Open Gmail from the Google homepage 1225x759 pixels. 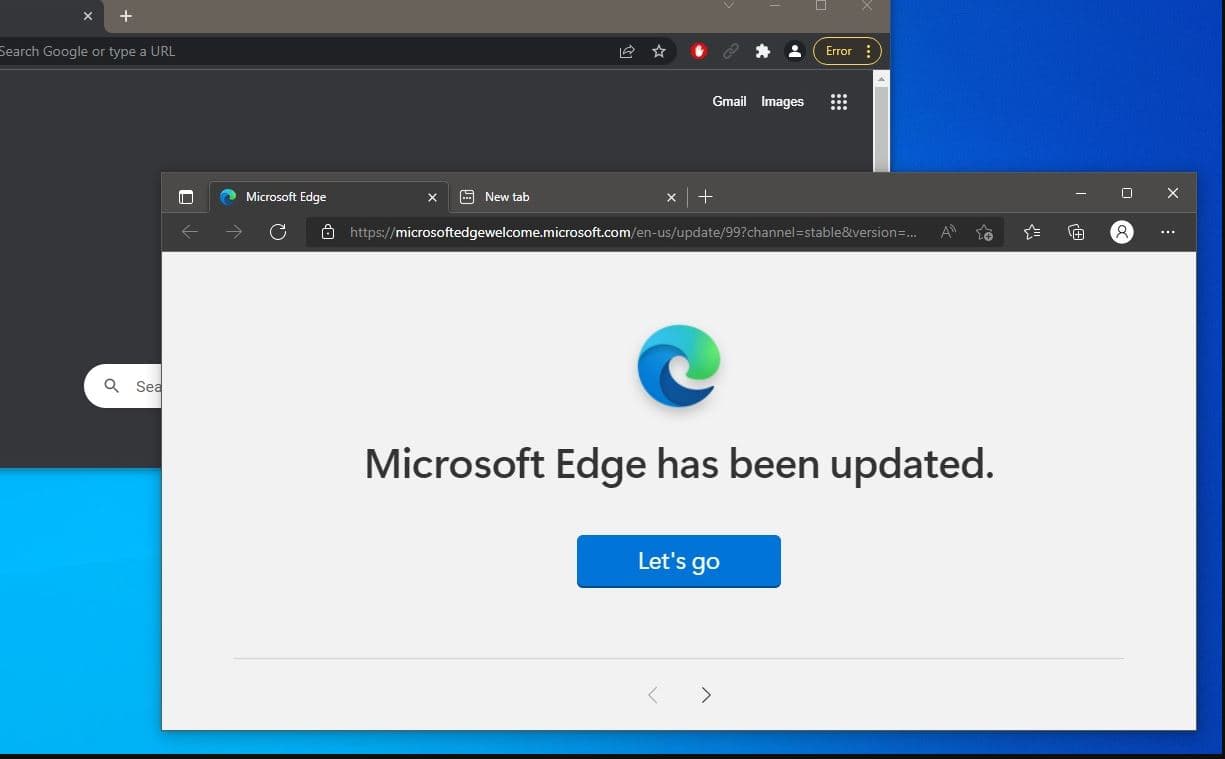coord(729,101)
